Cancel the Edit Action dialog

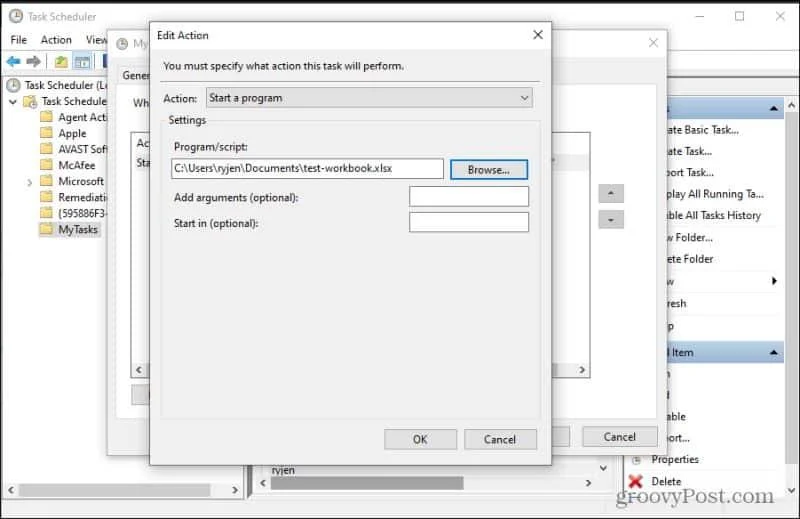[x=500, y=439]
